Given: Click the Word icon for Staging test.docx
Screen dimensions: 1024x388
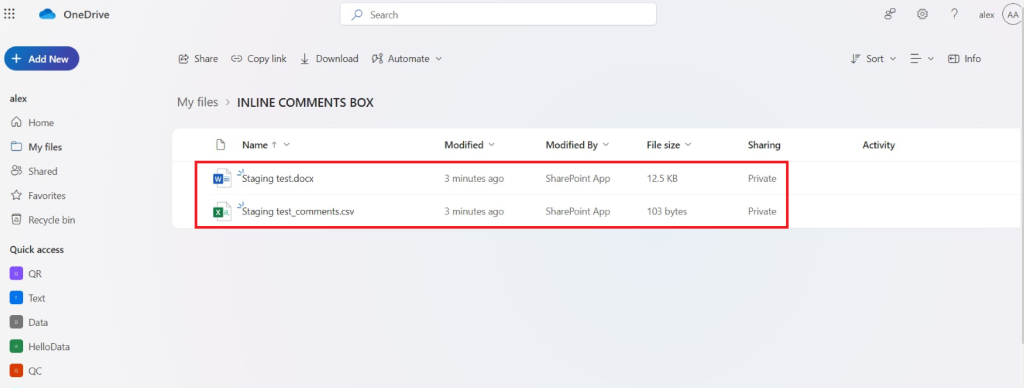Looking at the screenshot, I should [222, 178].
